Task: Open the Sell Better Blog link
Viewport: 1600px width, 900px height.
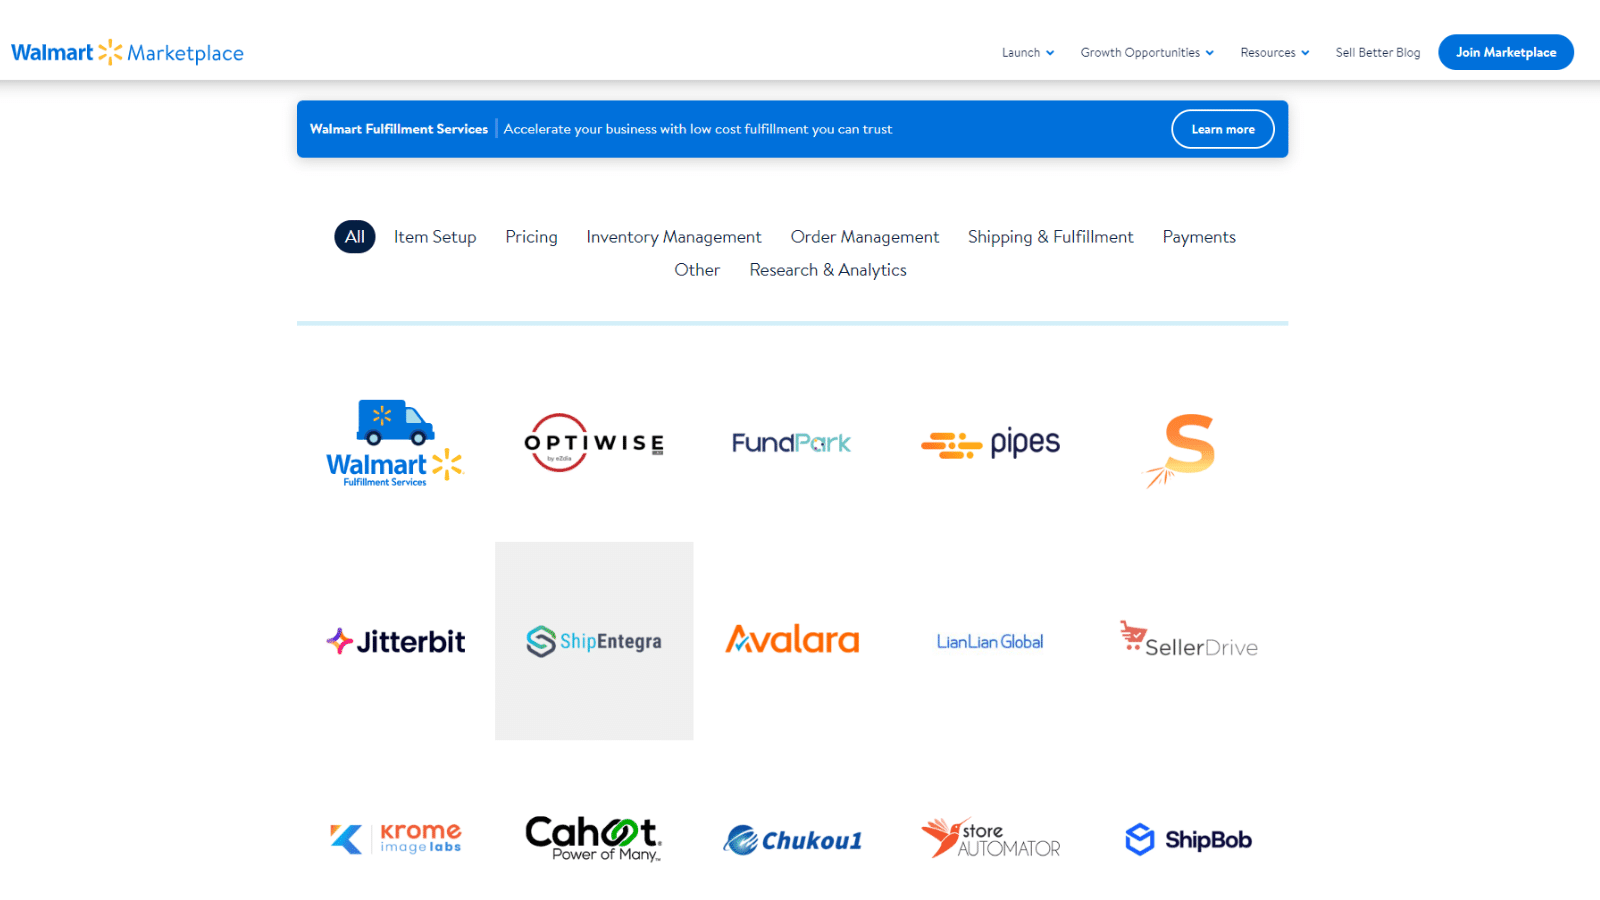Action: coord(1378,53)
